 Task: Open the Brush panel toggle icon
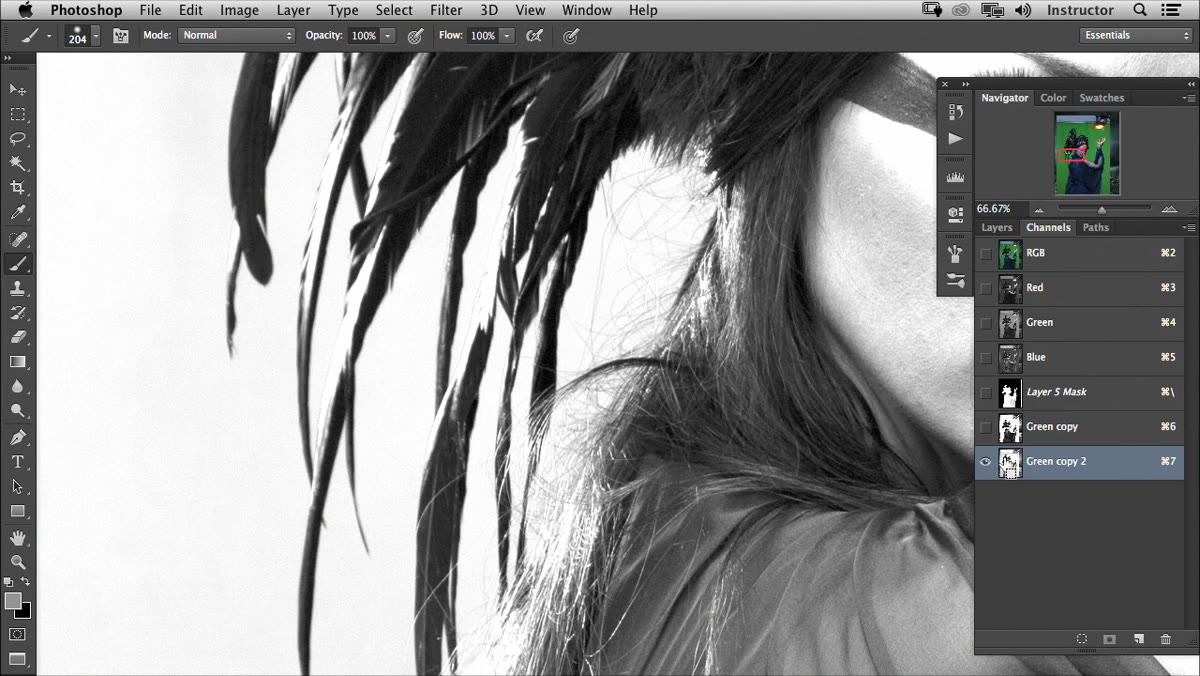121,35
